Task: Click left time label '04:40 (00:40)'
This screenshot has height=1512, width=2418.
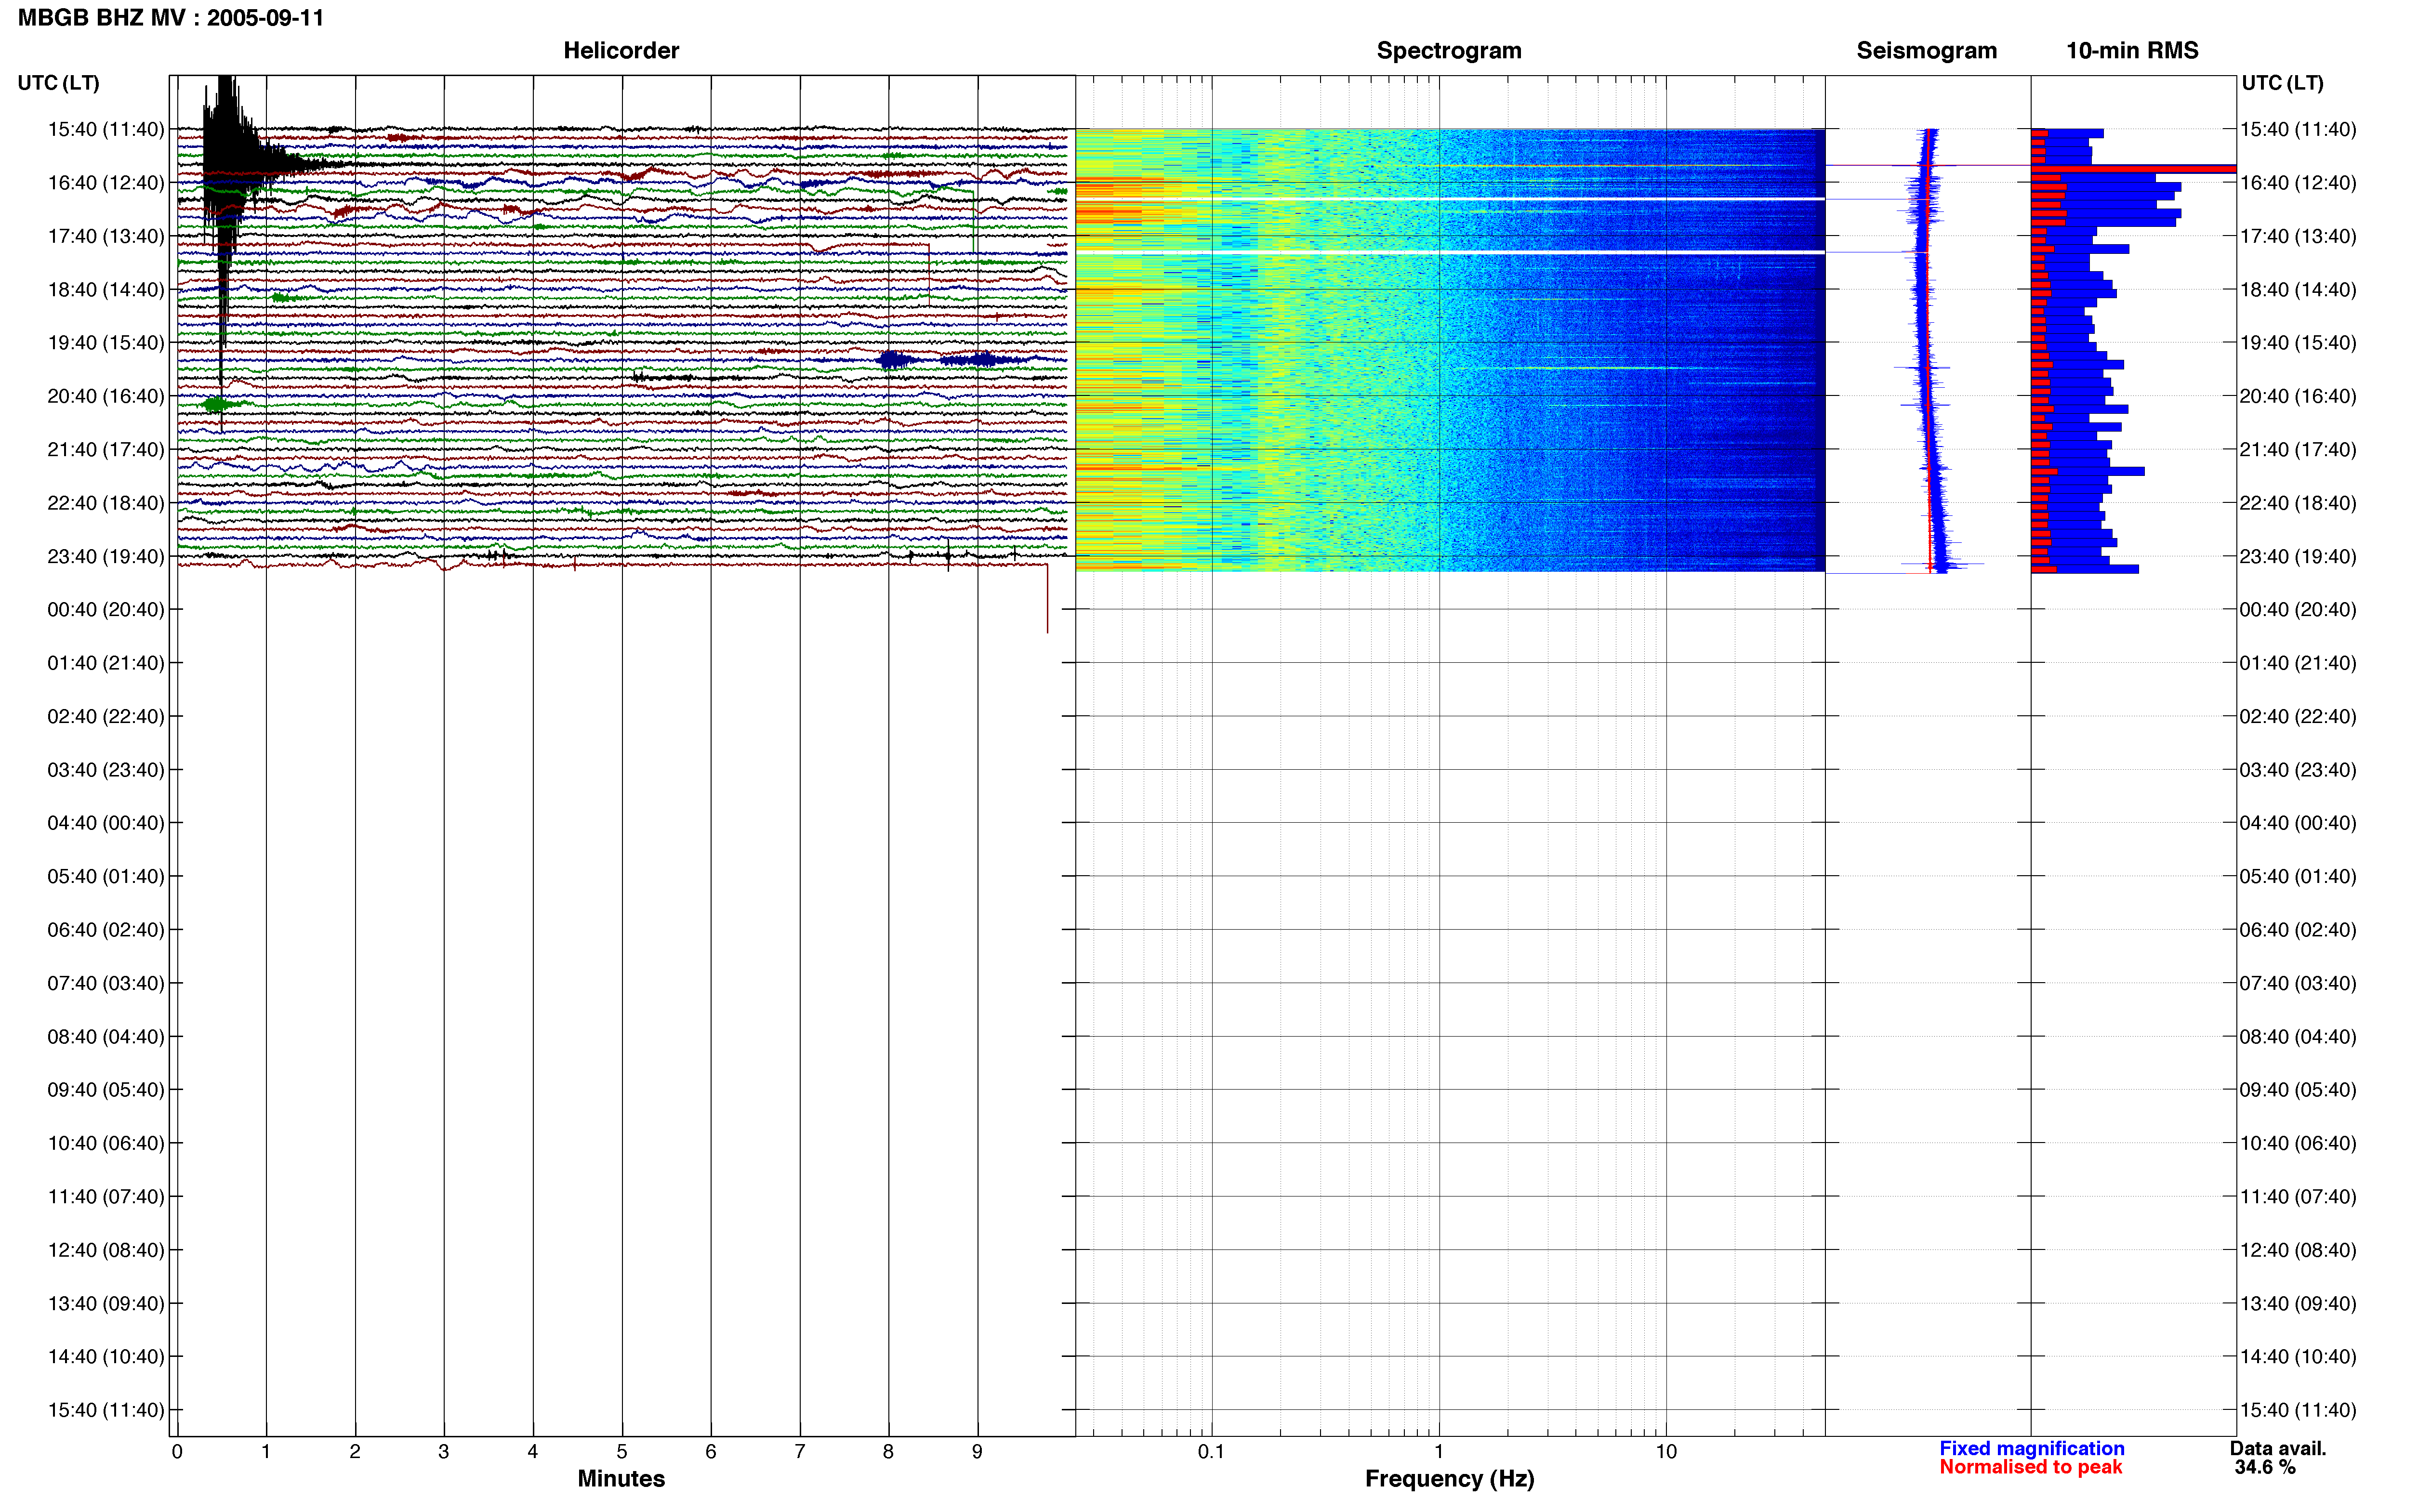Action: (106, 823)
